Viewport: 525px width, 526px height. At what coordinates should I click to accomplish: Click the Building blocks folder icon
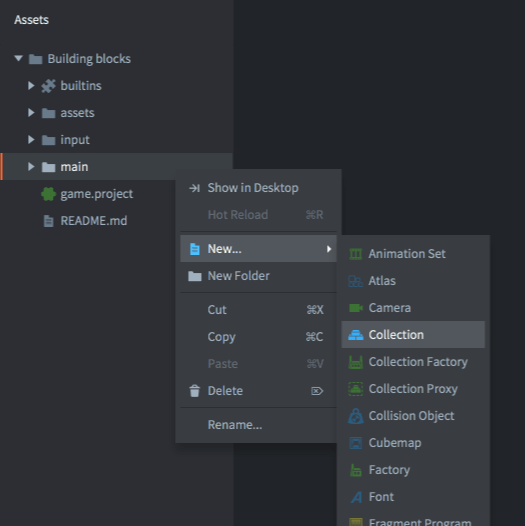(36, 59)
